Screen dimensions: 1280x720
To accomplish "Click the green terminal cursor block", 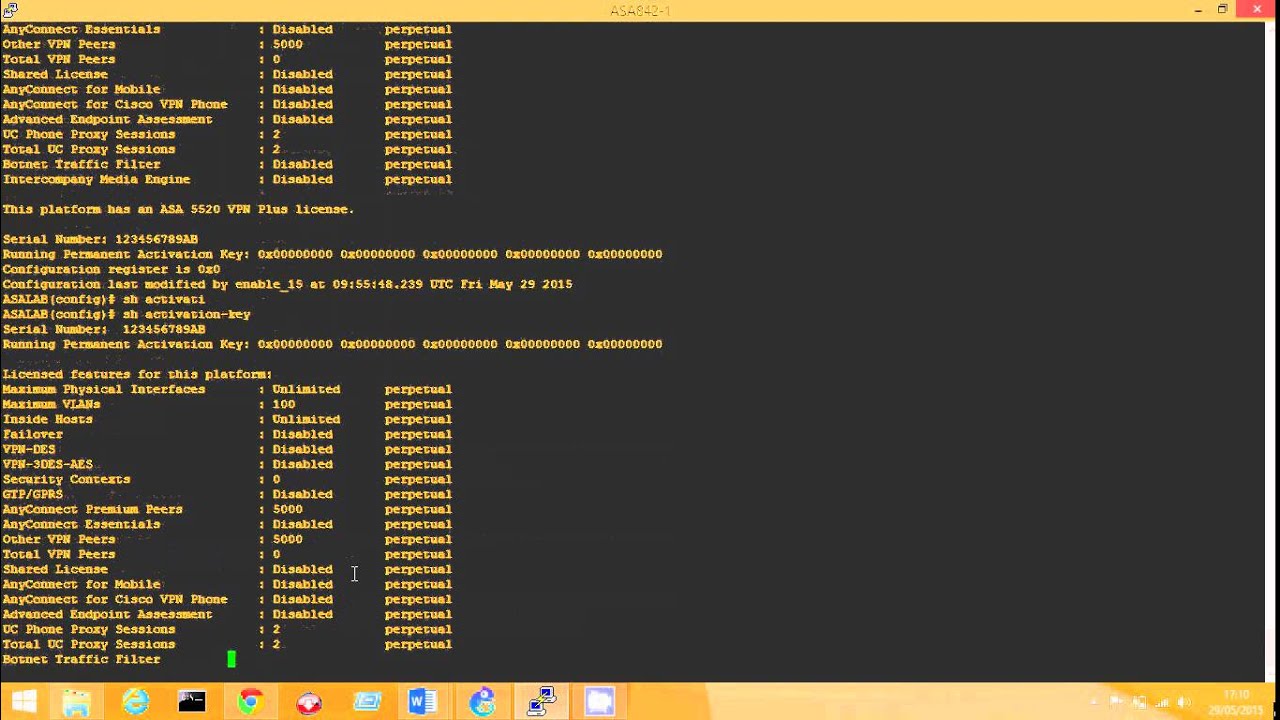I will pyautogui.click(x=231, y=659).
